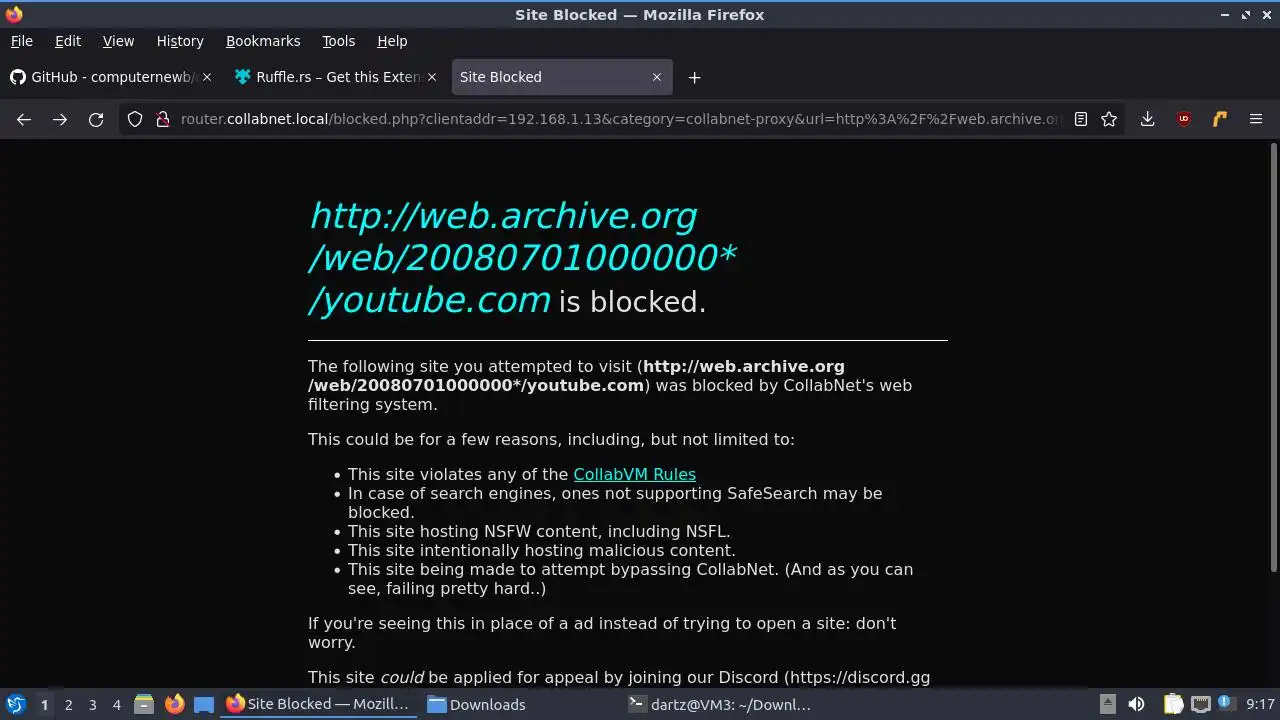Switch to workspace 2
Image resolution: width=1280 pixels, height=720 pixels.
(x=68, y=704)
